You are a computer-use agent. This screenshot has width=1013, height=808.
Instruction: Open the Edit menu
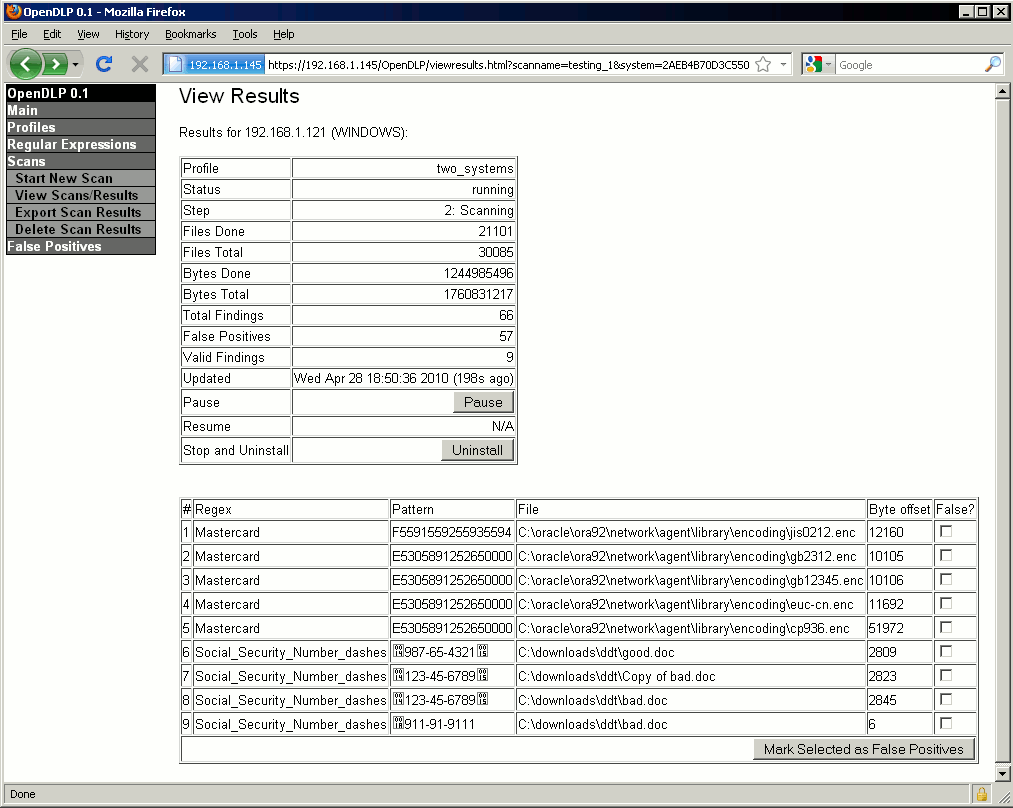coord(52,34)
